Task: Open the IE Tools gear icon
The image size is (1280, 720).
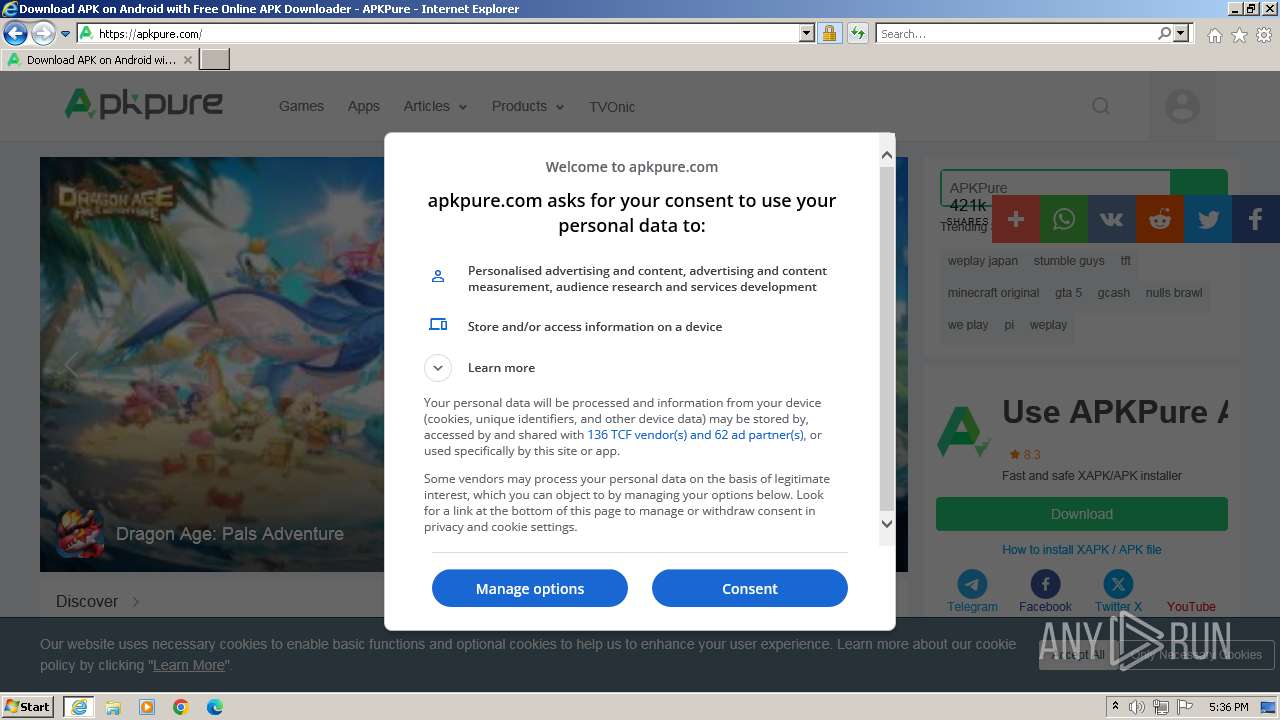Action: tap(1264, 35)
